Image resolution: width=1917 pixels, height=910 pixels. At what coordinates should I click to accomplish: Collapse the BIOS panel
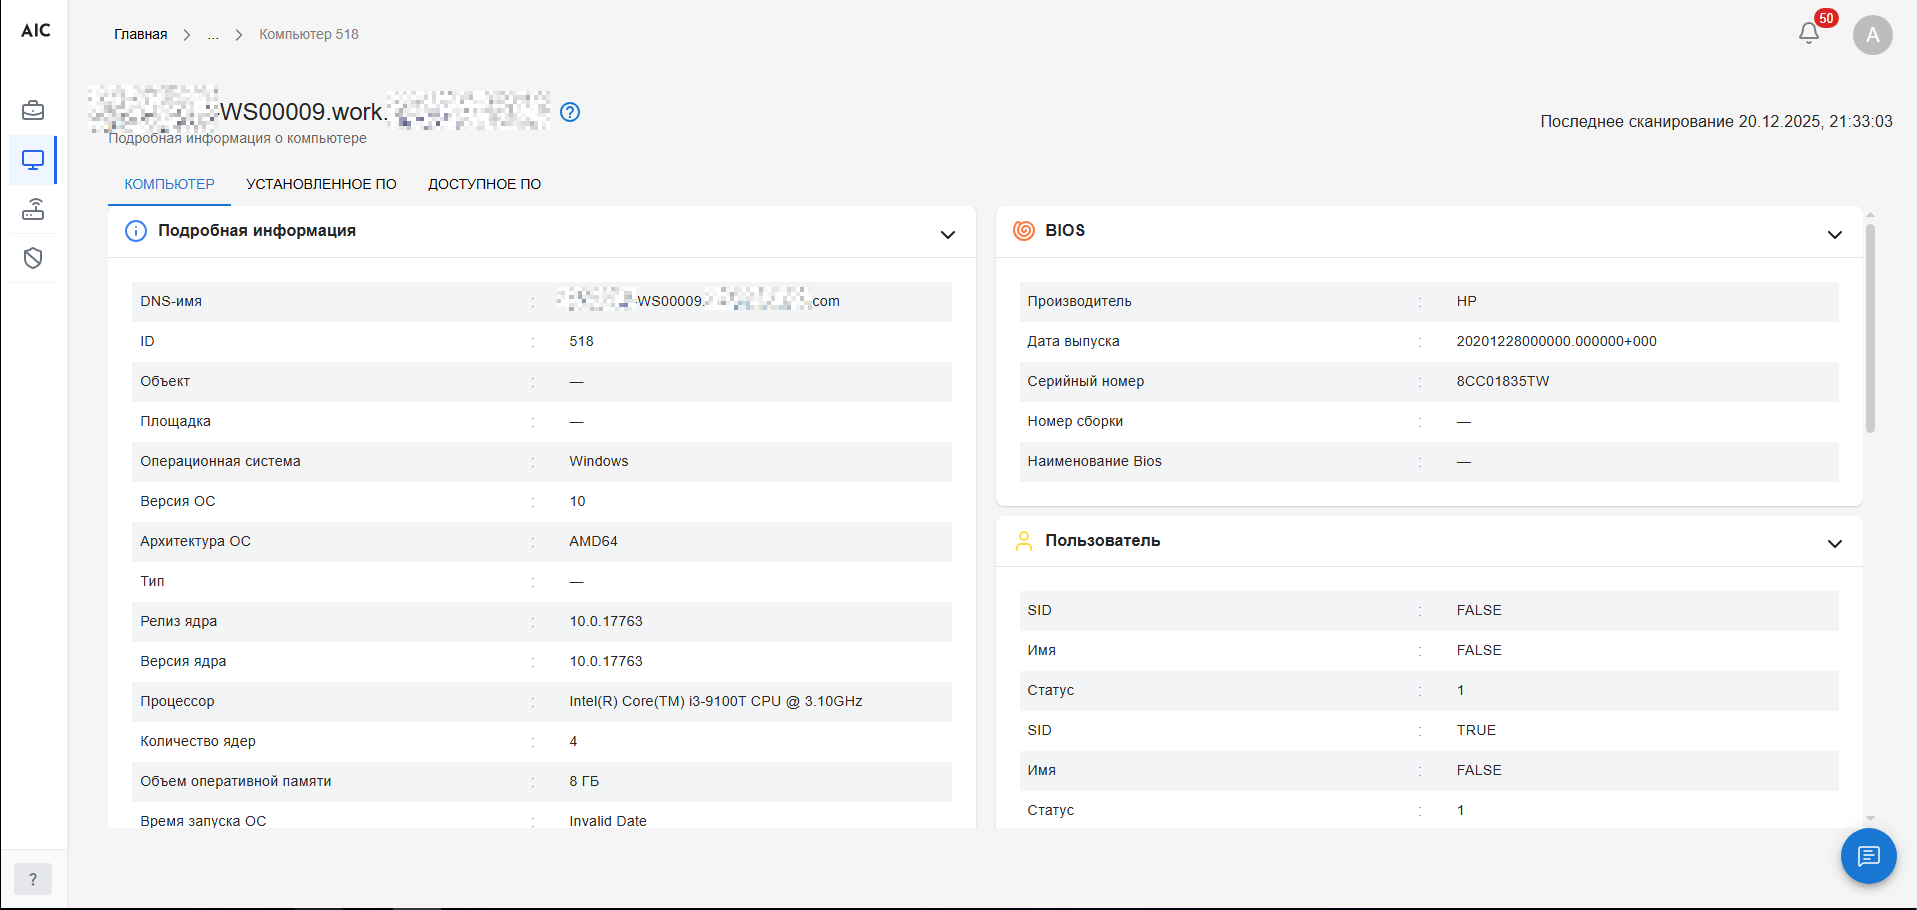(x=1834, y=234)
